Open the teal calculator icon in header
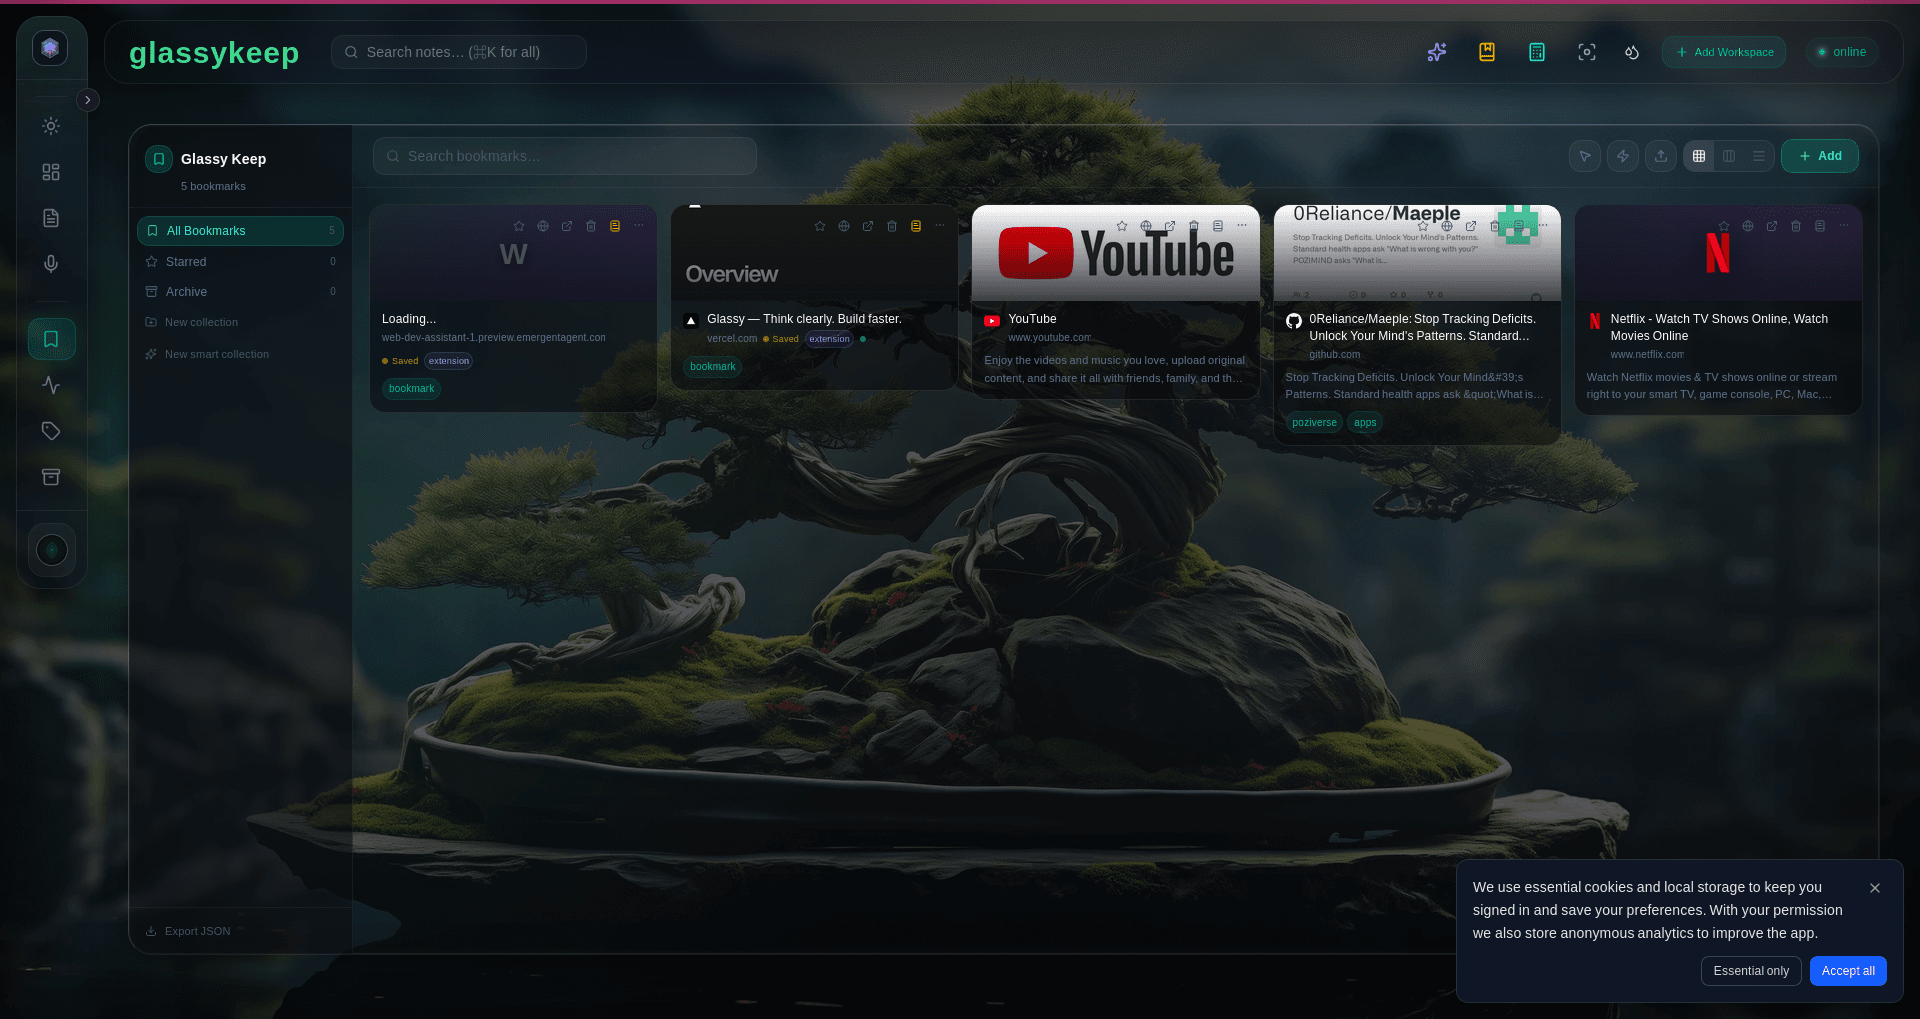Image resolution: width=1920 pixels, height=1019 pixels. tap(1537, 52)
